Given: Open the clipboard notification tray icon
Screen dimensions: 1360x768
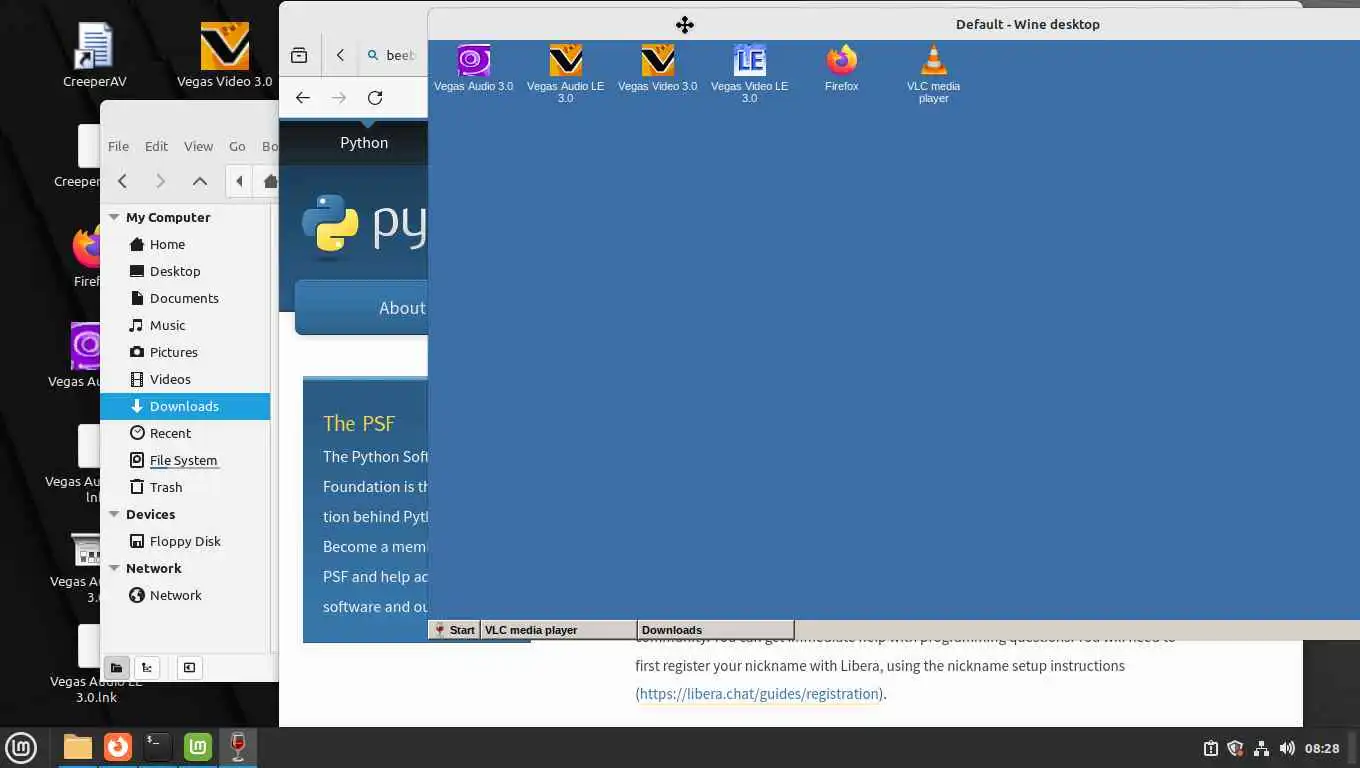Looking at the screenshot, I should click(x=1210, y=748).
